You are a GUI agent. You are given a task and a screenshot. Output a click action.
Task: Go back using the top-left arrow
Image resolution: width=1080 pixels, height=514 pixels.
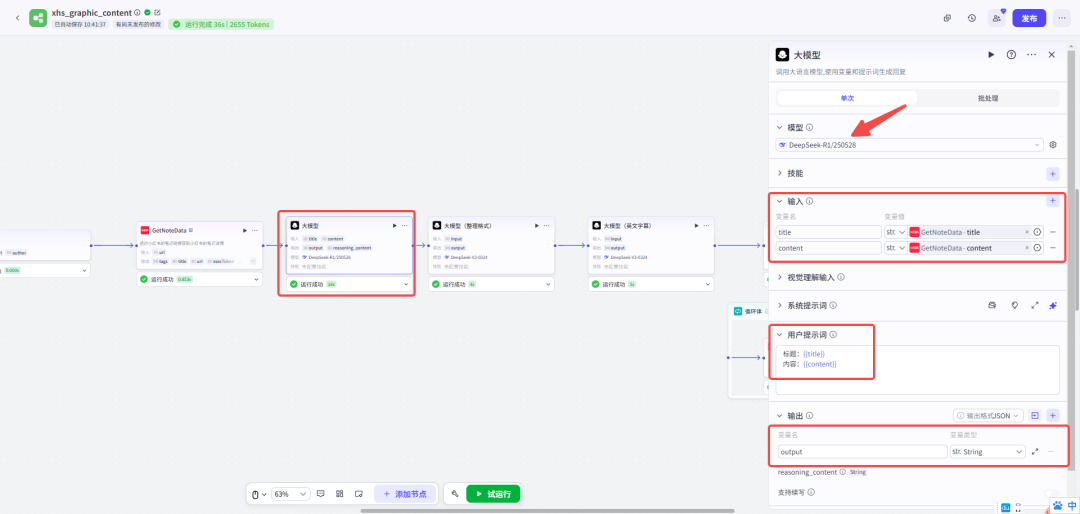(x=17, y=18)
